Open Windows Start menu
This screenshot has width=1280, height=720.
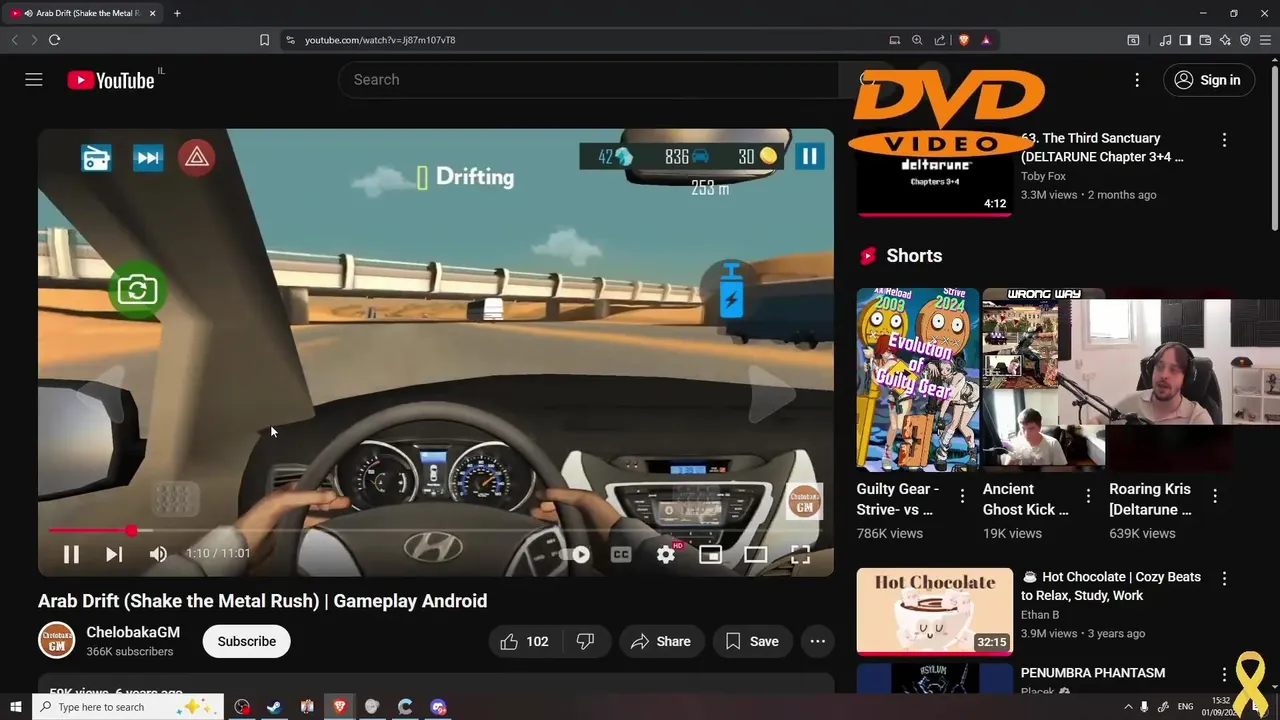[x=15, y=707]
